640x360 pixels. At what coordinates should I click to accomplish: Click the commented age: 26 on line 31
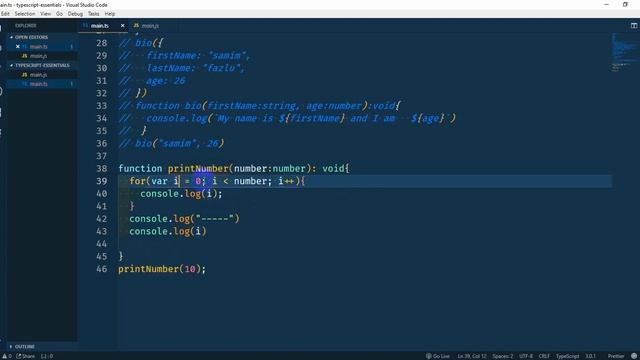165,81
